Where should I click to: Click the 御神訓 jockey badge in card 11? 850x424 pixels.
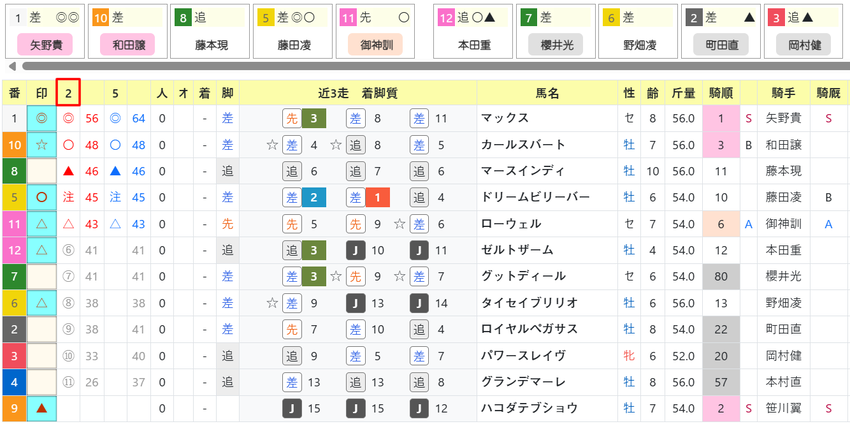click(x=375, y=45)
